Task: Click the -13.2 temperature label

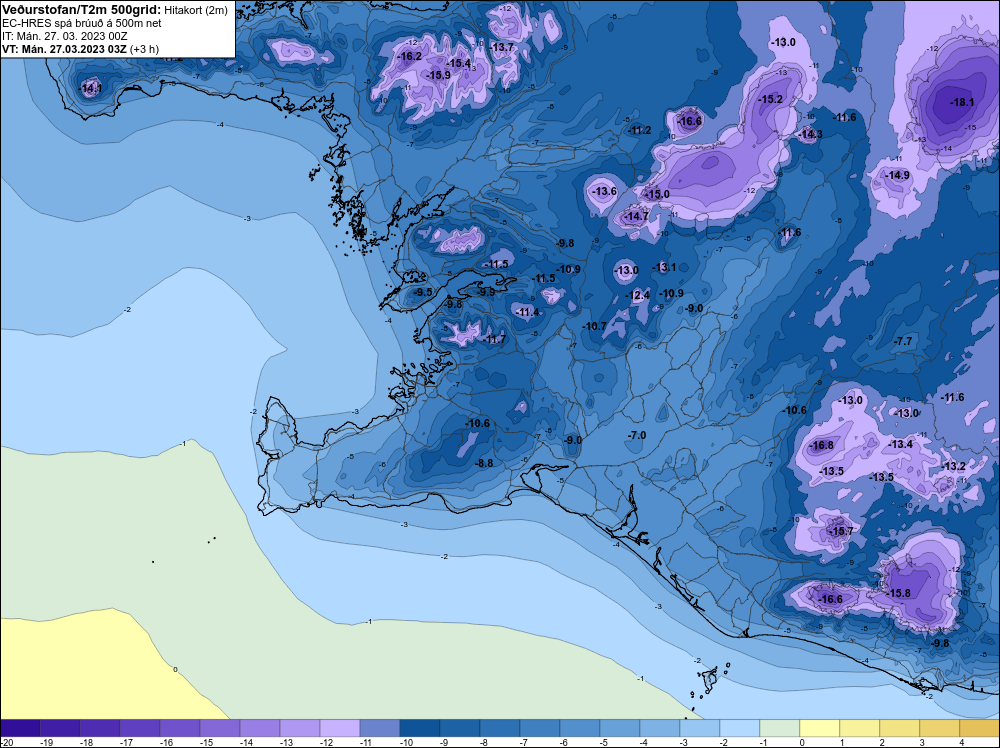Action: [954, 466]
